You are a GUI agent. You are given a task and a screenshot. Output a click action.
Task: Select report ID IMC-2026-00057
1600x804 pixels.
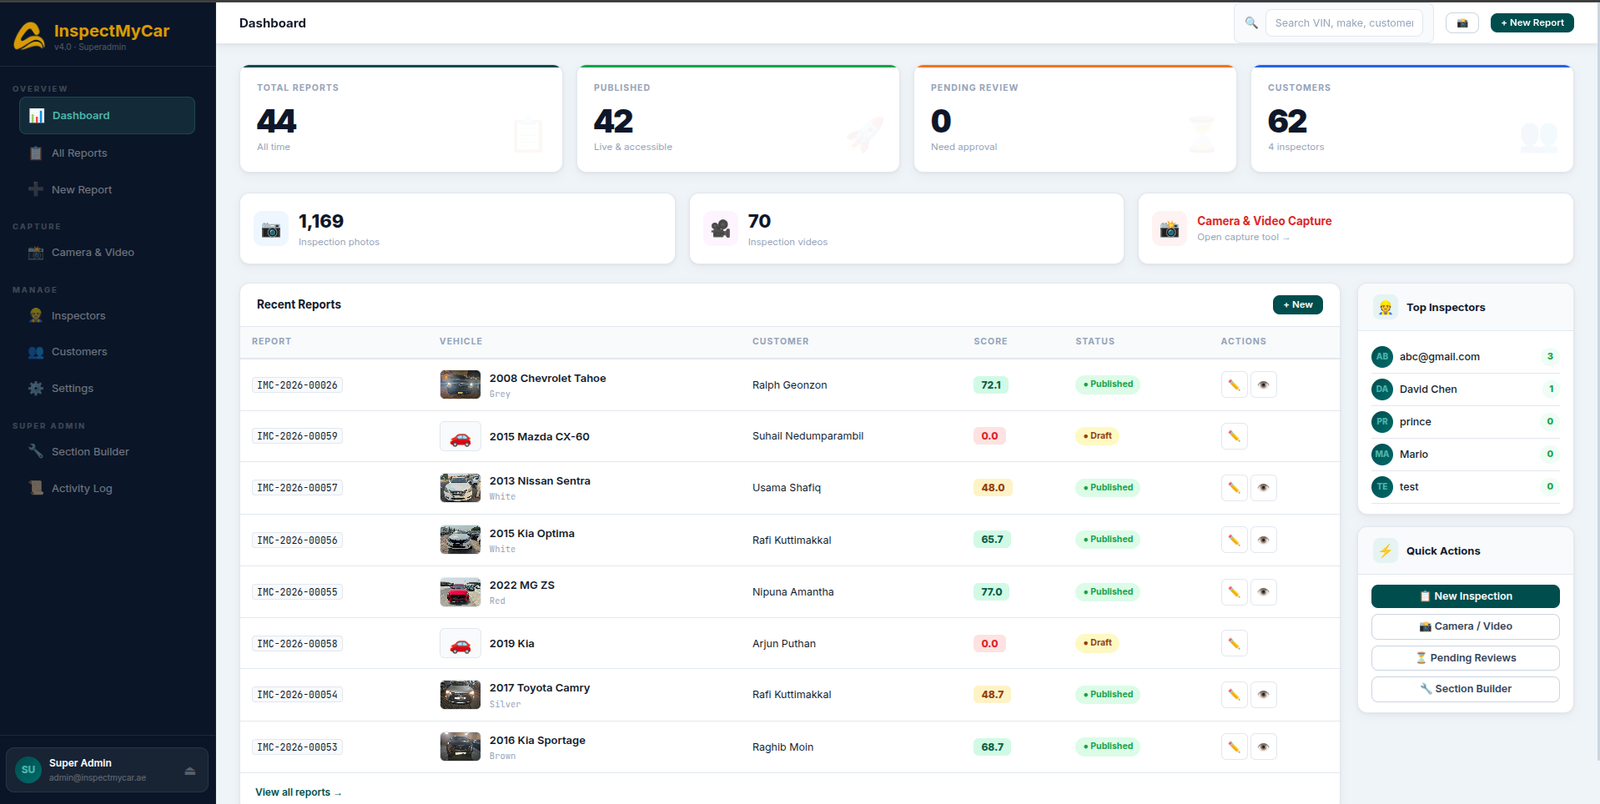point(297,488)
